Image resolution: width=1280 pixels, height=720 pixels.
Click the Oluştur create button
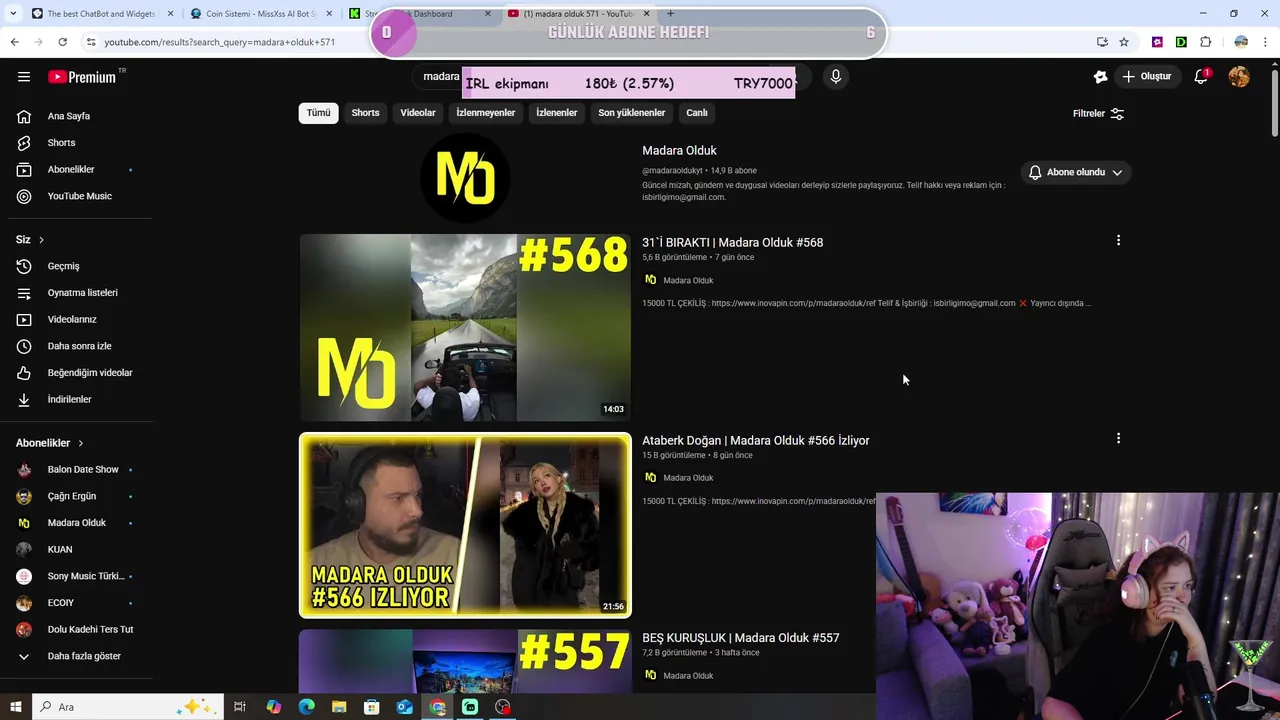[1147, 76]
